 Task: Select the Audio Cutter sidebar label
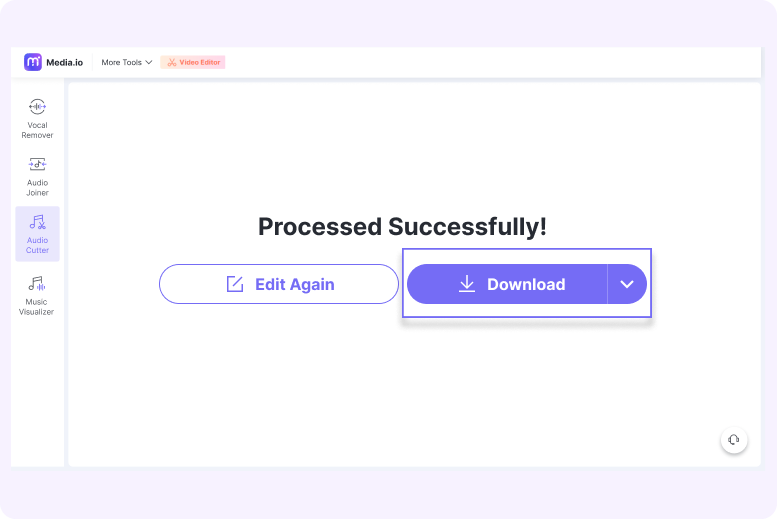click(37, 245)
